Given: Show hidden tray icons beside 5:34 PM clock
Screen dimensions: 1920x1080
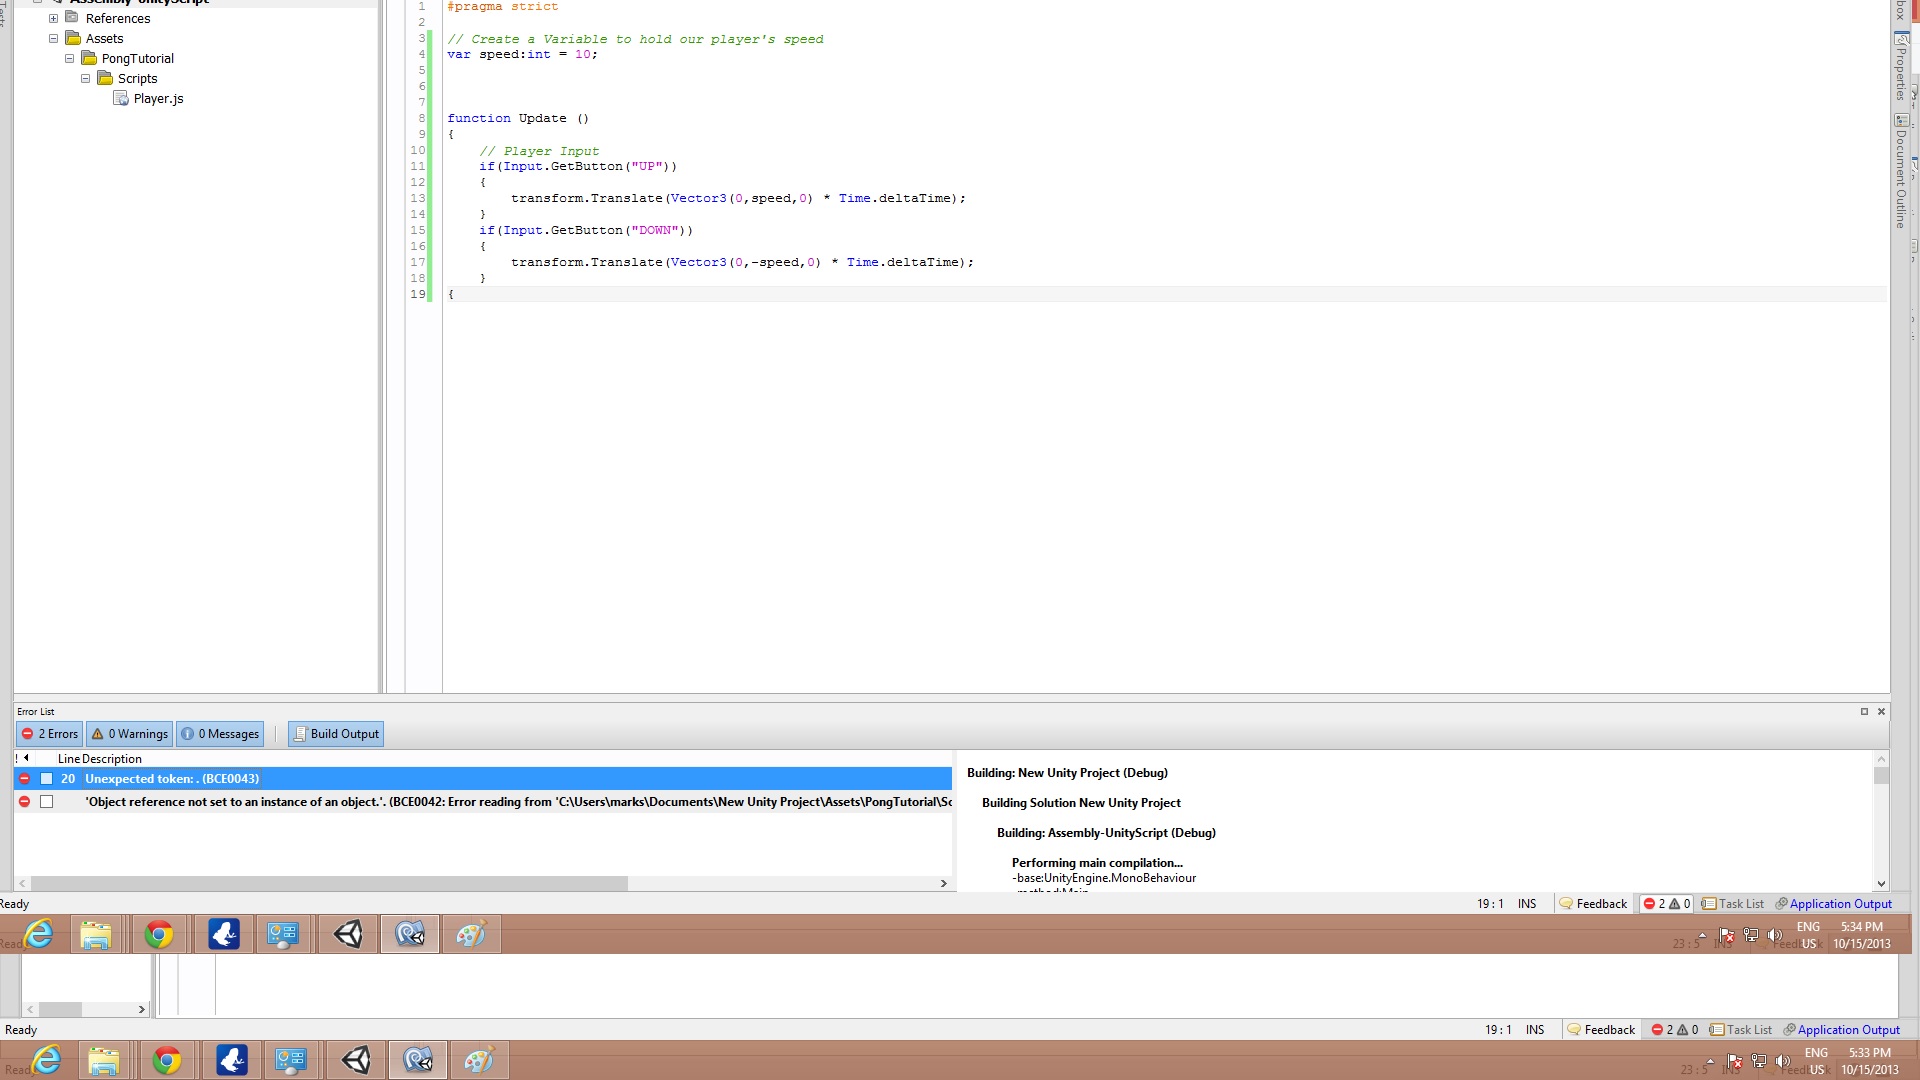Looking at the screenshot, I should pos(1702,935).
